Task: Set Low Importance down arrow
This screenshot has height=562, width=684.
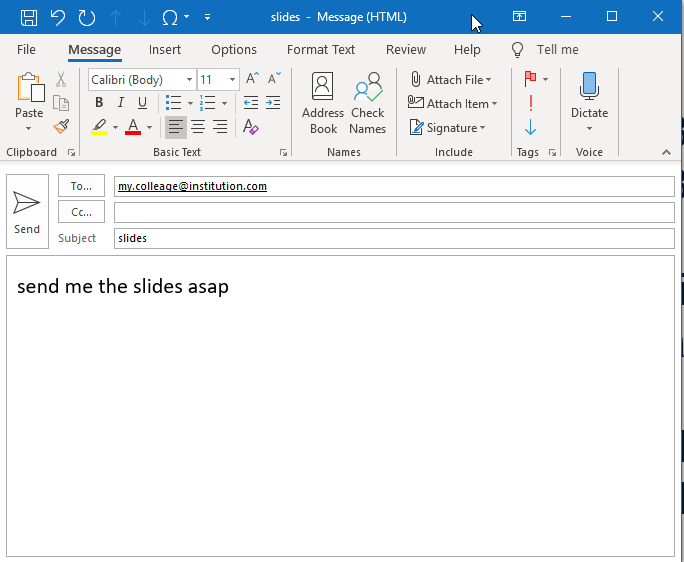Action: tap(530, 127)
